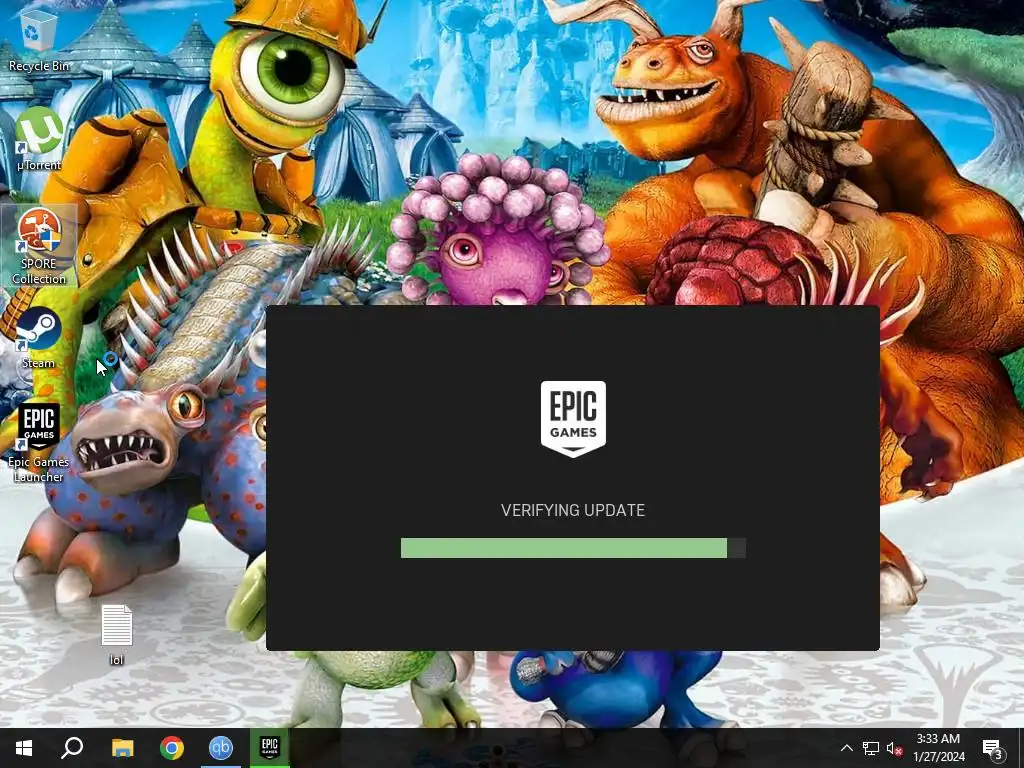Click the muted volume tray icon
Image resolution: width=1024 pixels, height=768 pixels.
(x=895, y=748)
